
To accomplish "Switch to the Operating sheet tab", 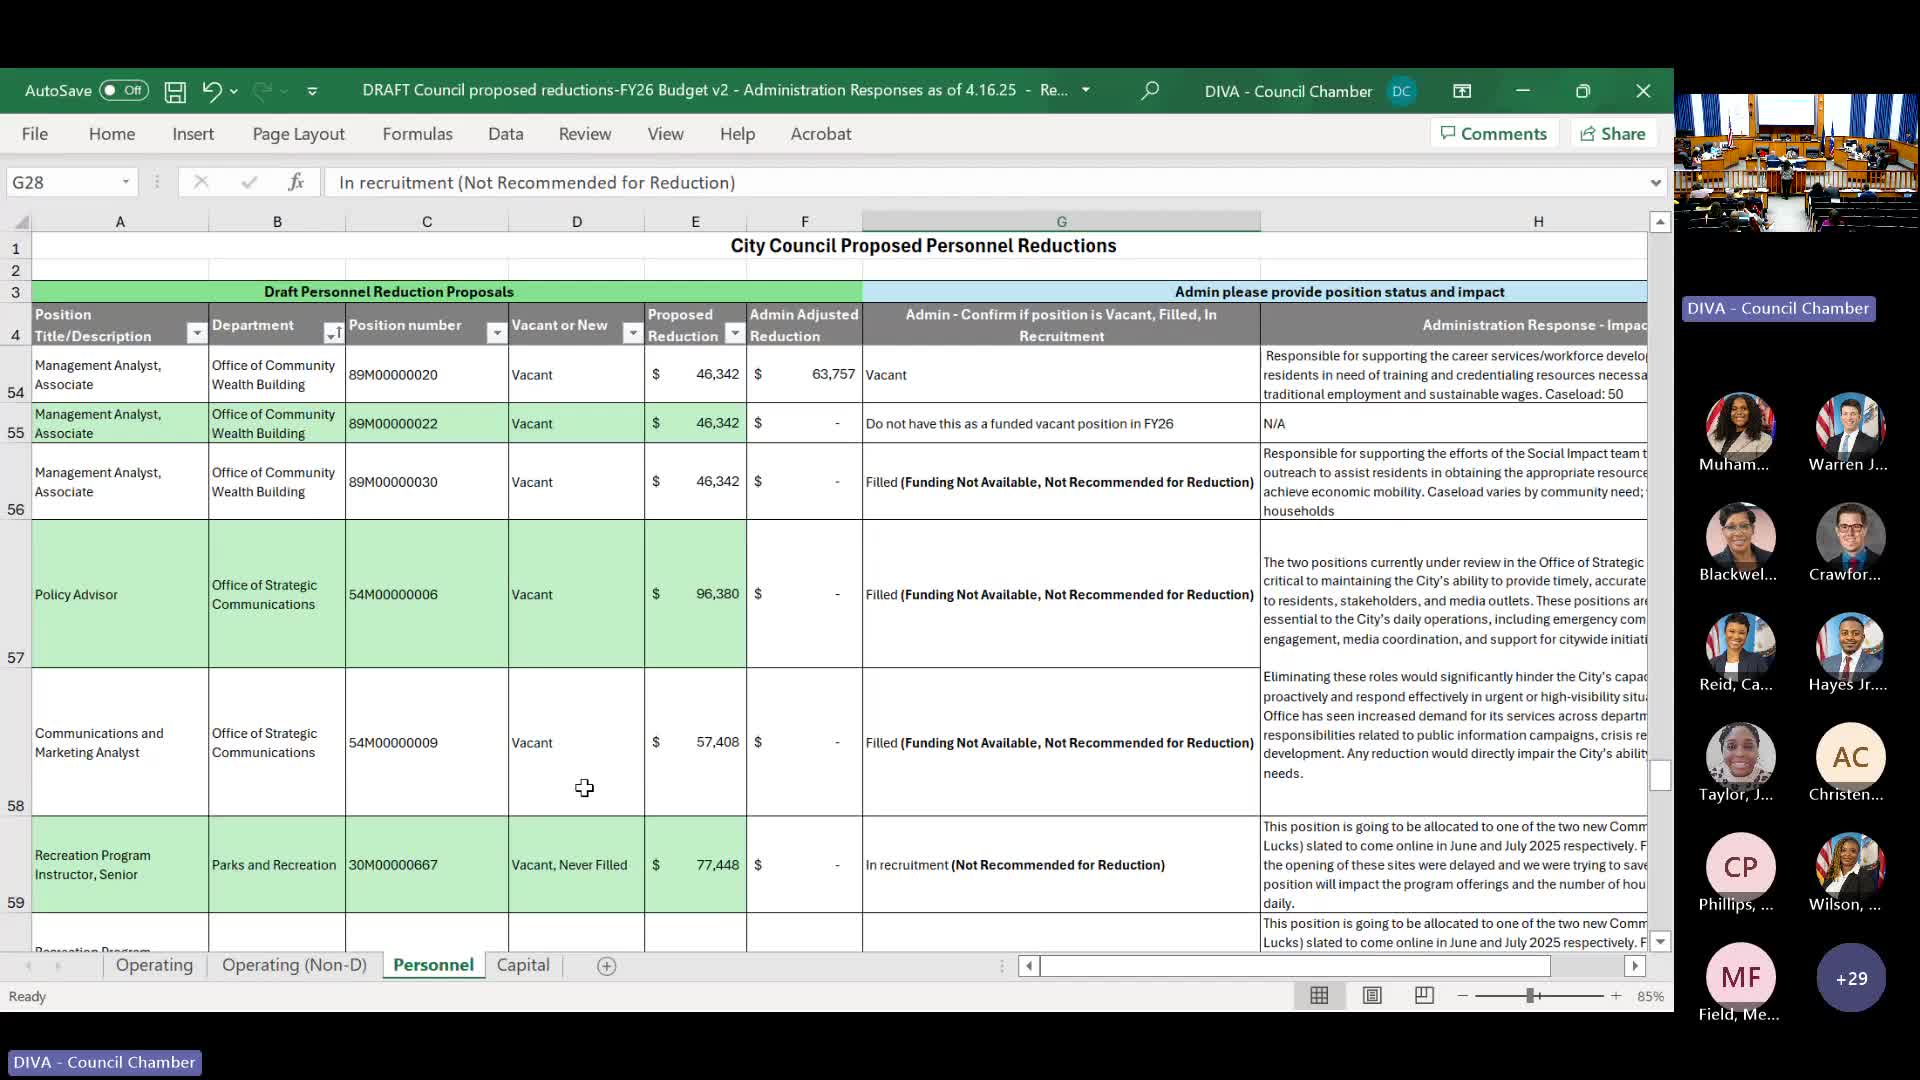I will coord(154,965).
